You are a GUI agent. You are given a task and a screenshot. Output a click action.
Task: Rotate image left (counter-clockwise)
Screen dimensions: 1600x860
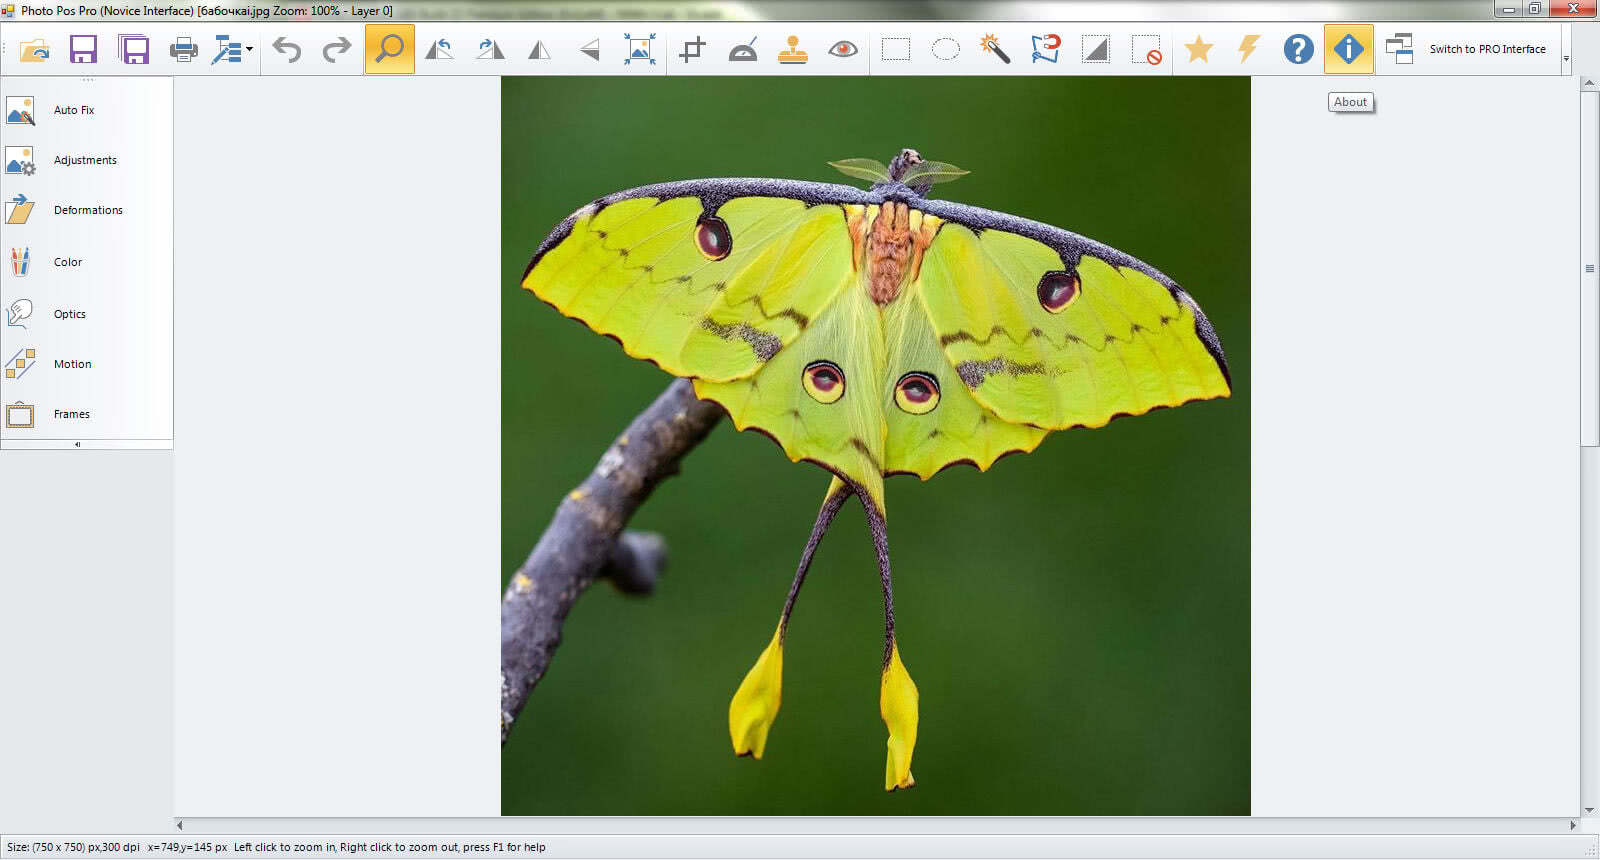coord(440,49)
